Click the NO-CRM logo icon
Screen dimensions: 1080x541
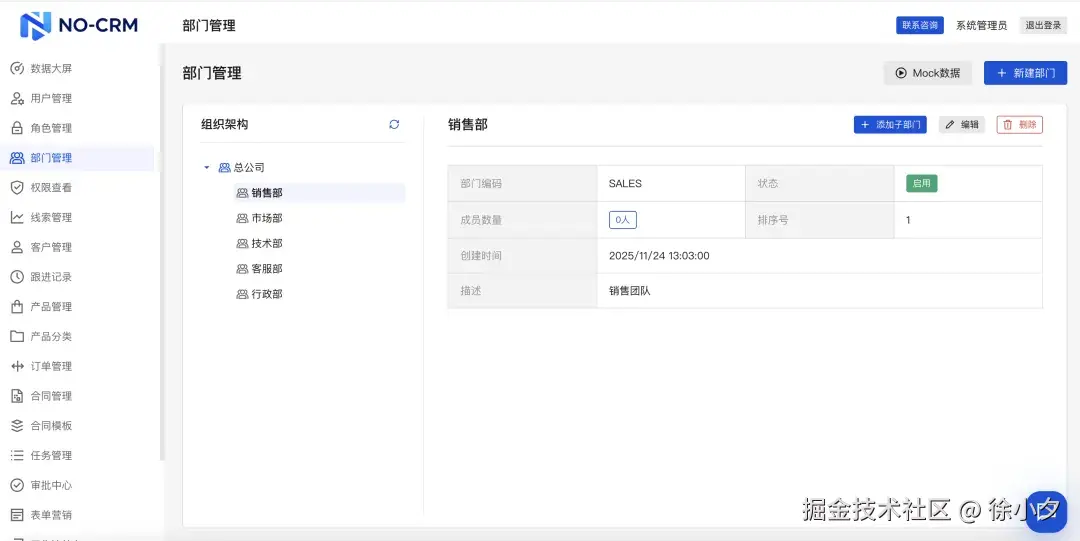(x=35, y=25)
